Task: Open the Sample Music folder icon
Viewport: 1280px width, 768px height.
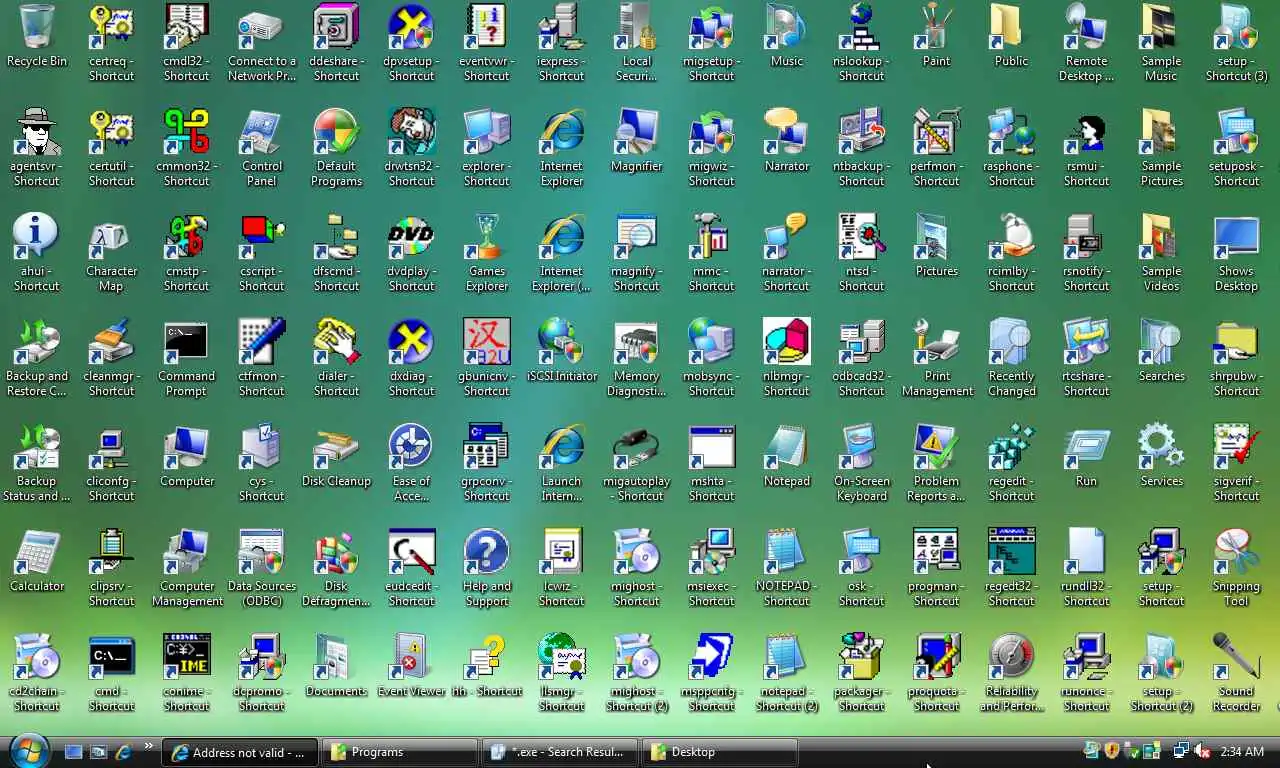Action: [x=1162, y=27]
